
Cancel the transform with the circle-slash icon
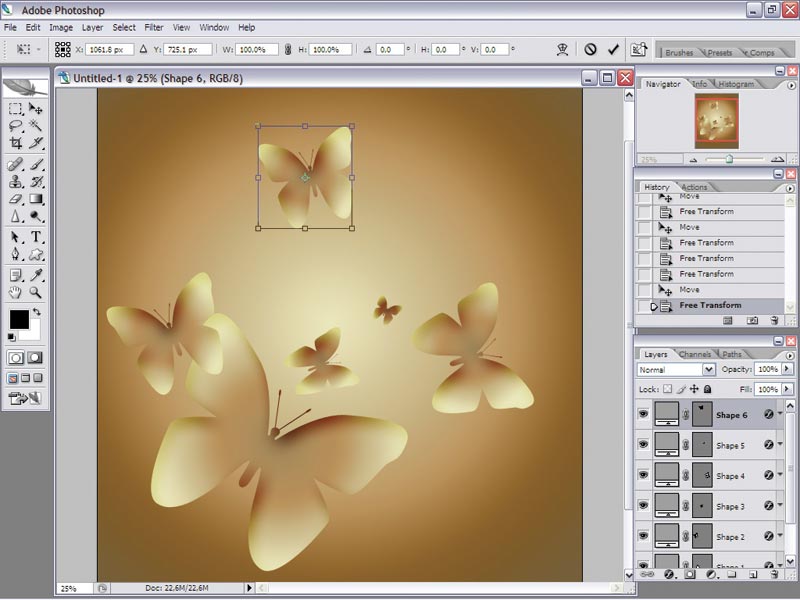point(590,49)
